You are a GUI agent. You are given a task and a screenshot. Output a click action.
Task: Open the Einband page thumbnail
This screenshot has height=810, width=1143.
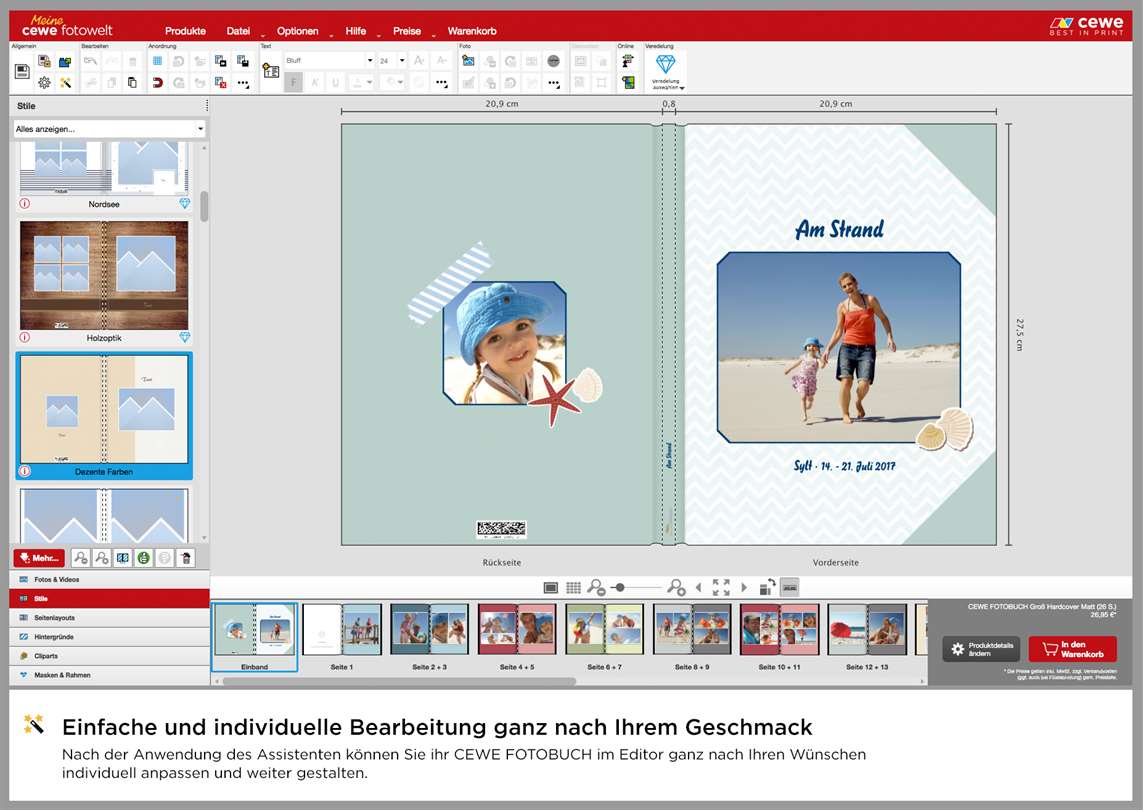point(254,636)
